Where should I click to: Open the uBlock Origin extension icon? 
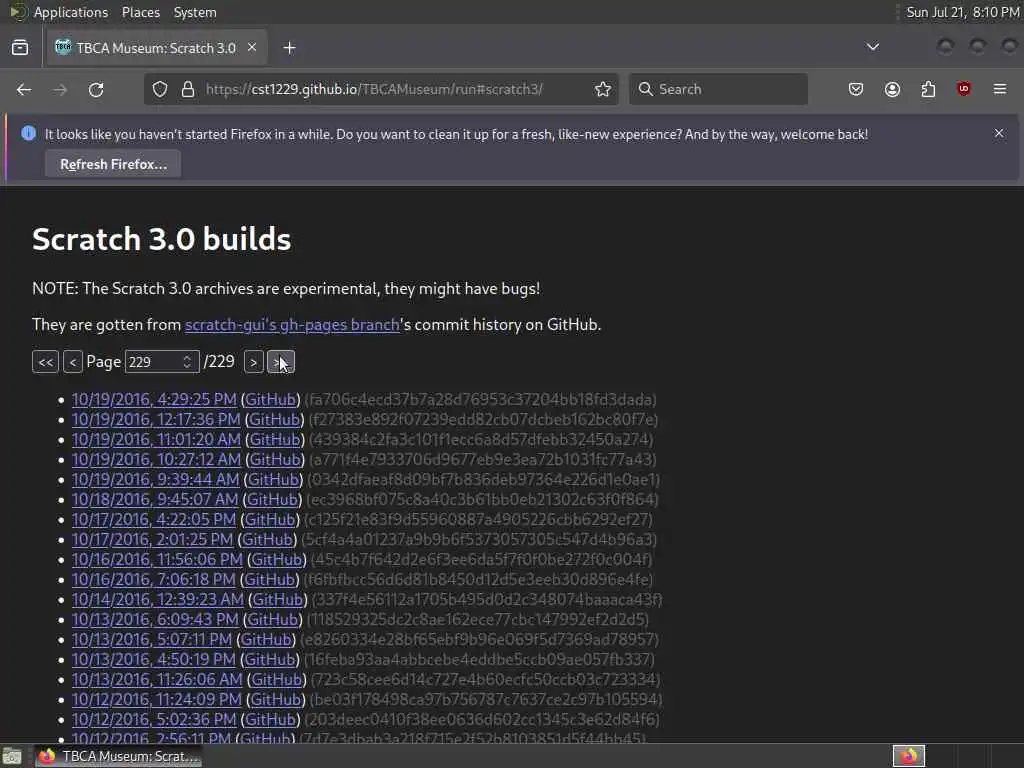click(963, 89)
